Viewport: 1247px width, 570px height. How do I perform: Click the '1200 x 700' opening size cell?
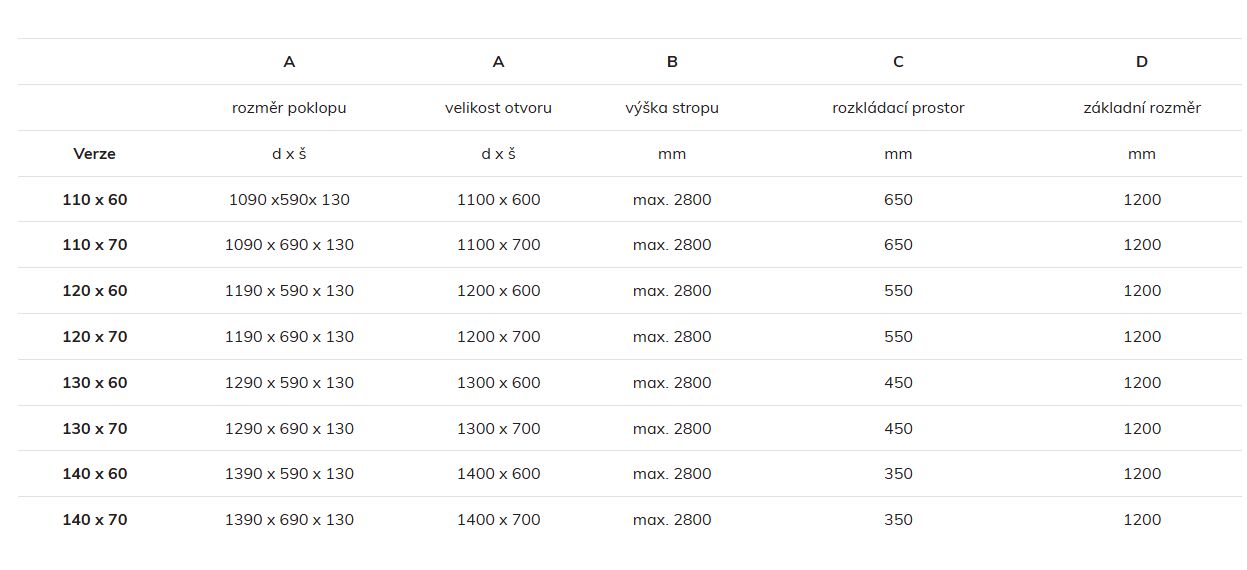(498, 337)
